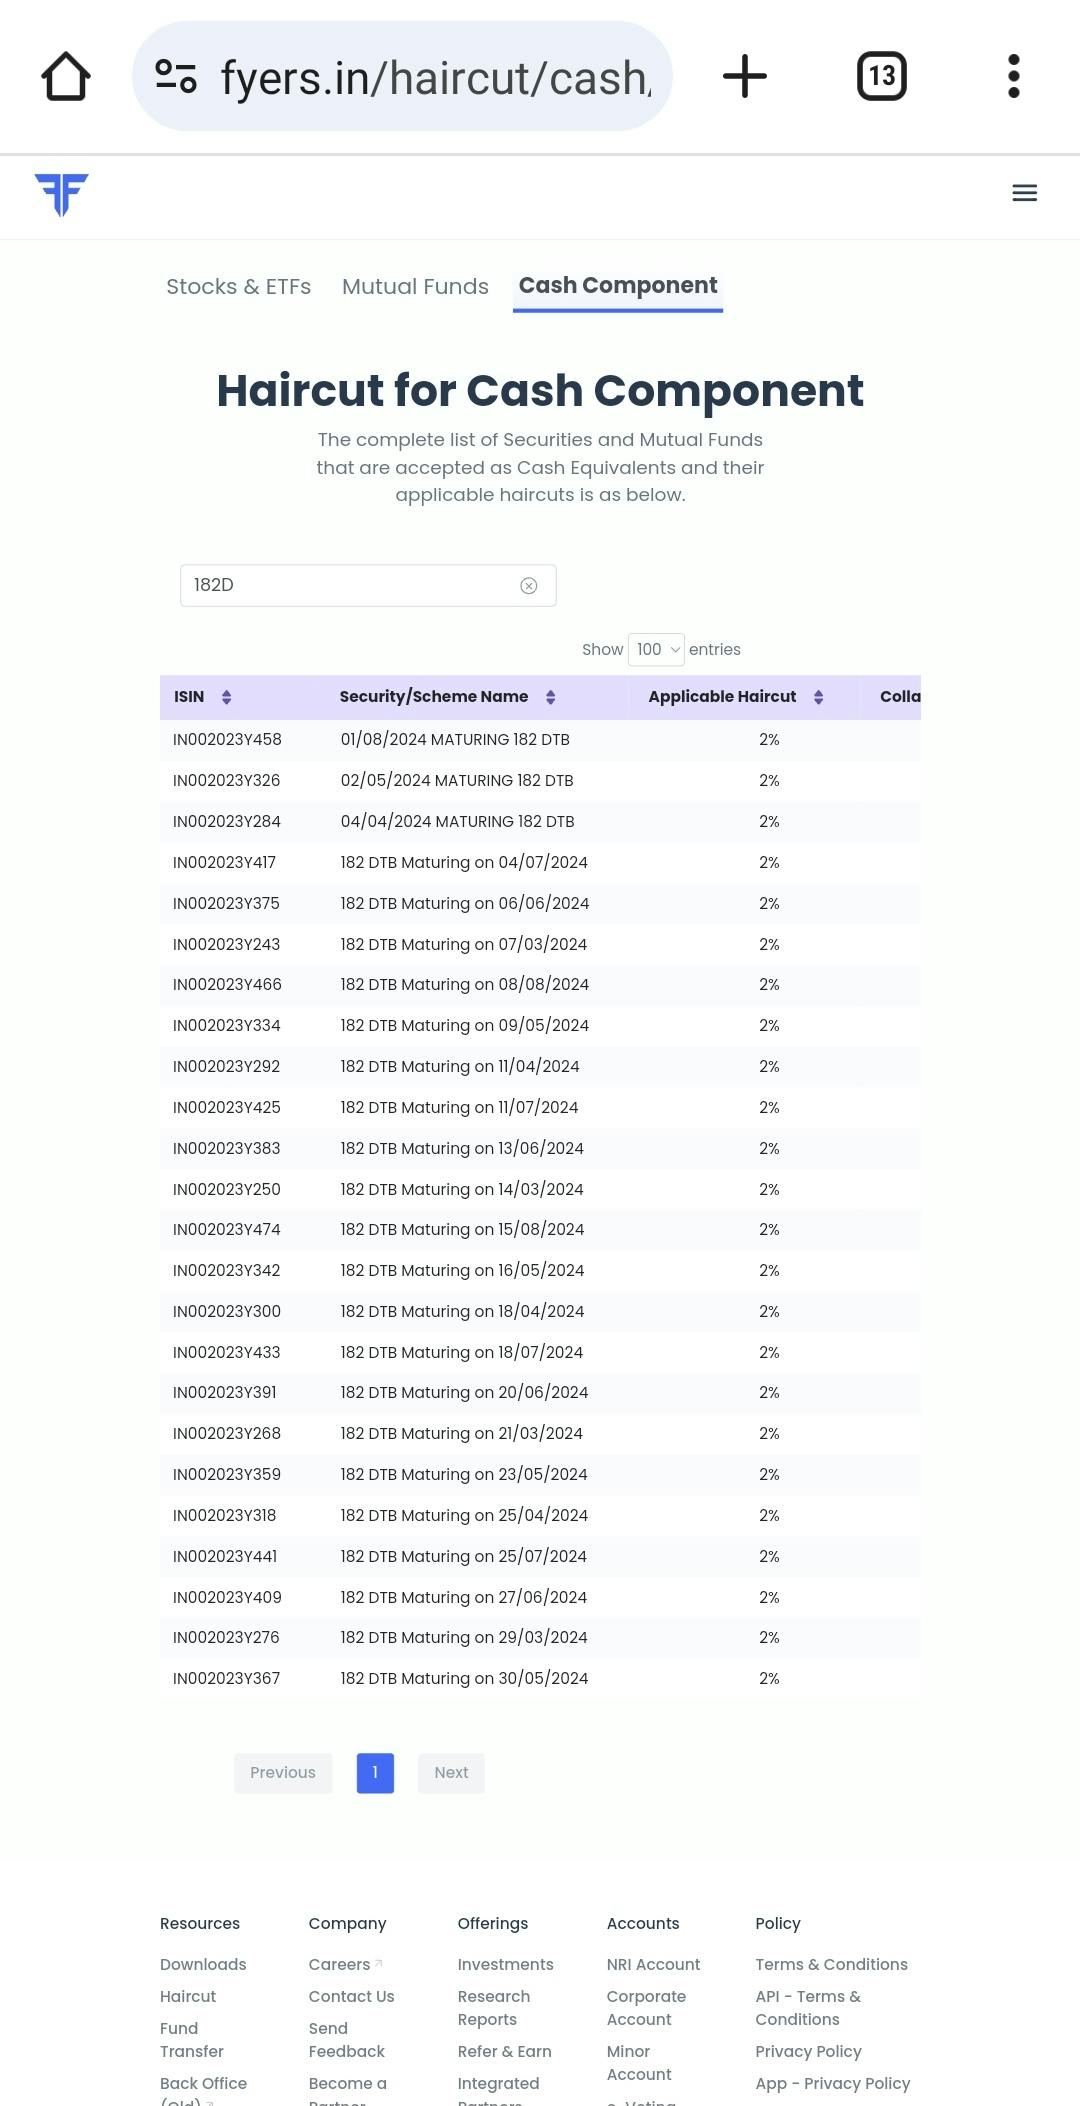Clear the 182D search text
Screen dimensions: 1080x2106
(529, 586)
